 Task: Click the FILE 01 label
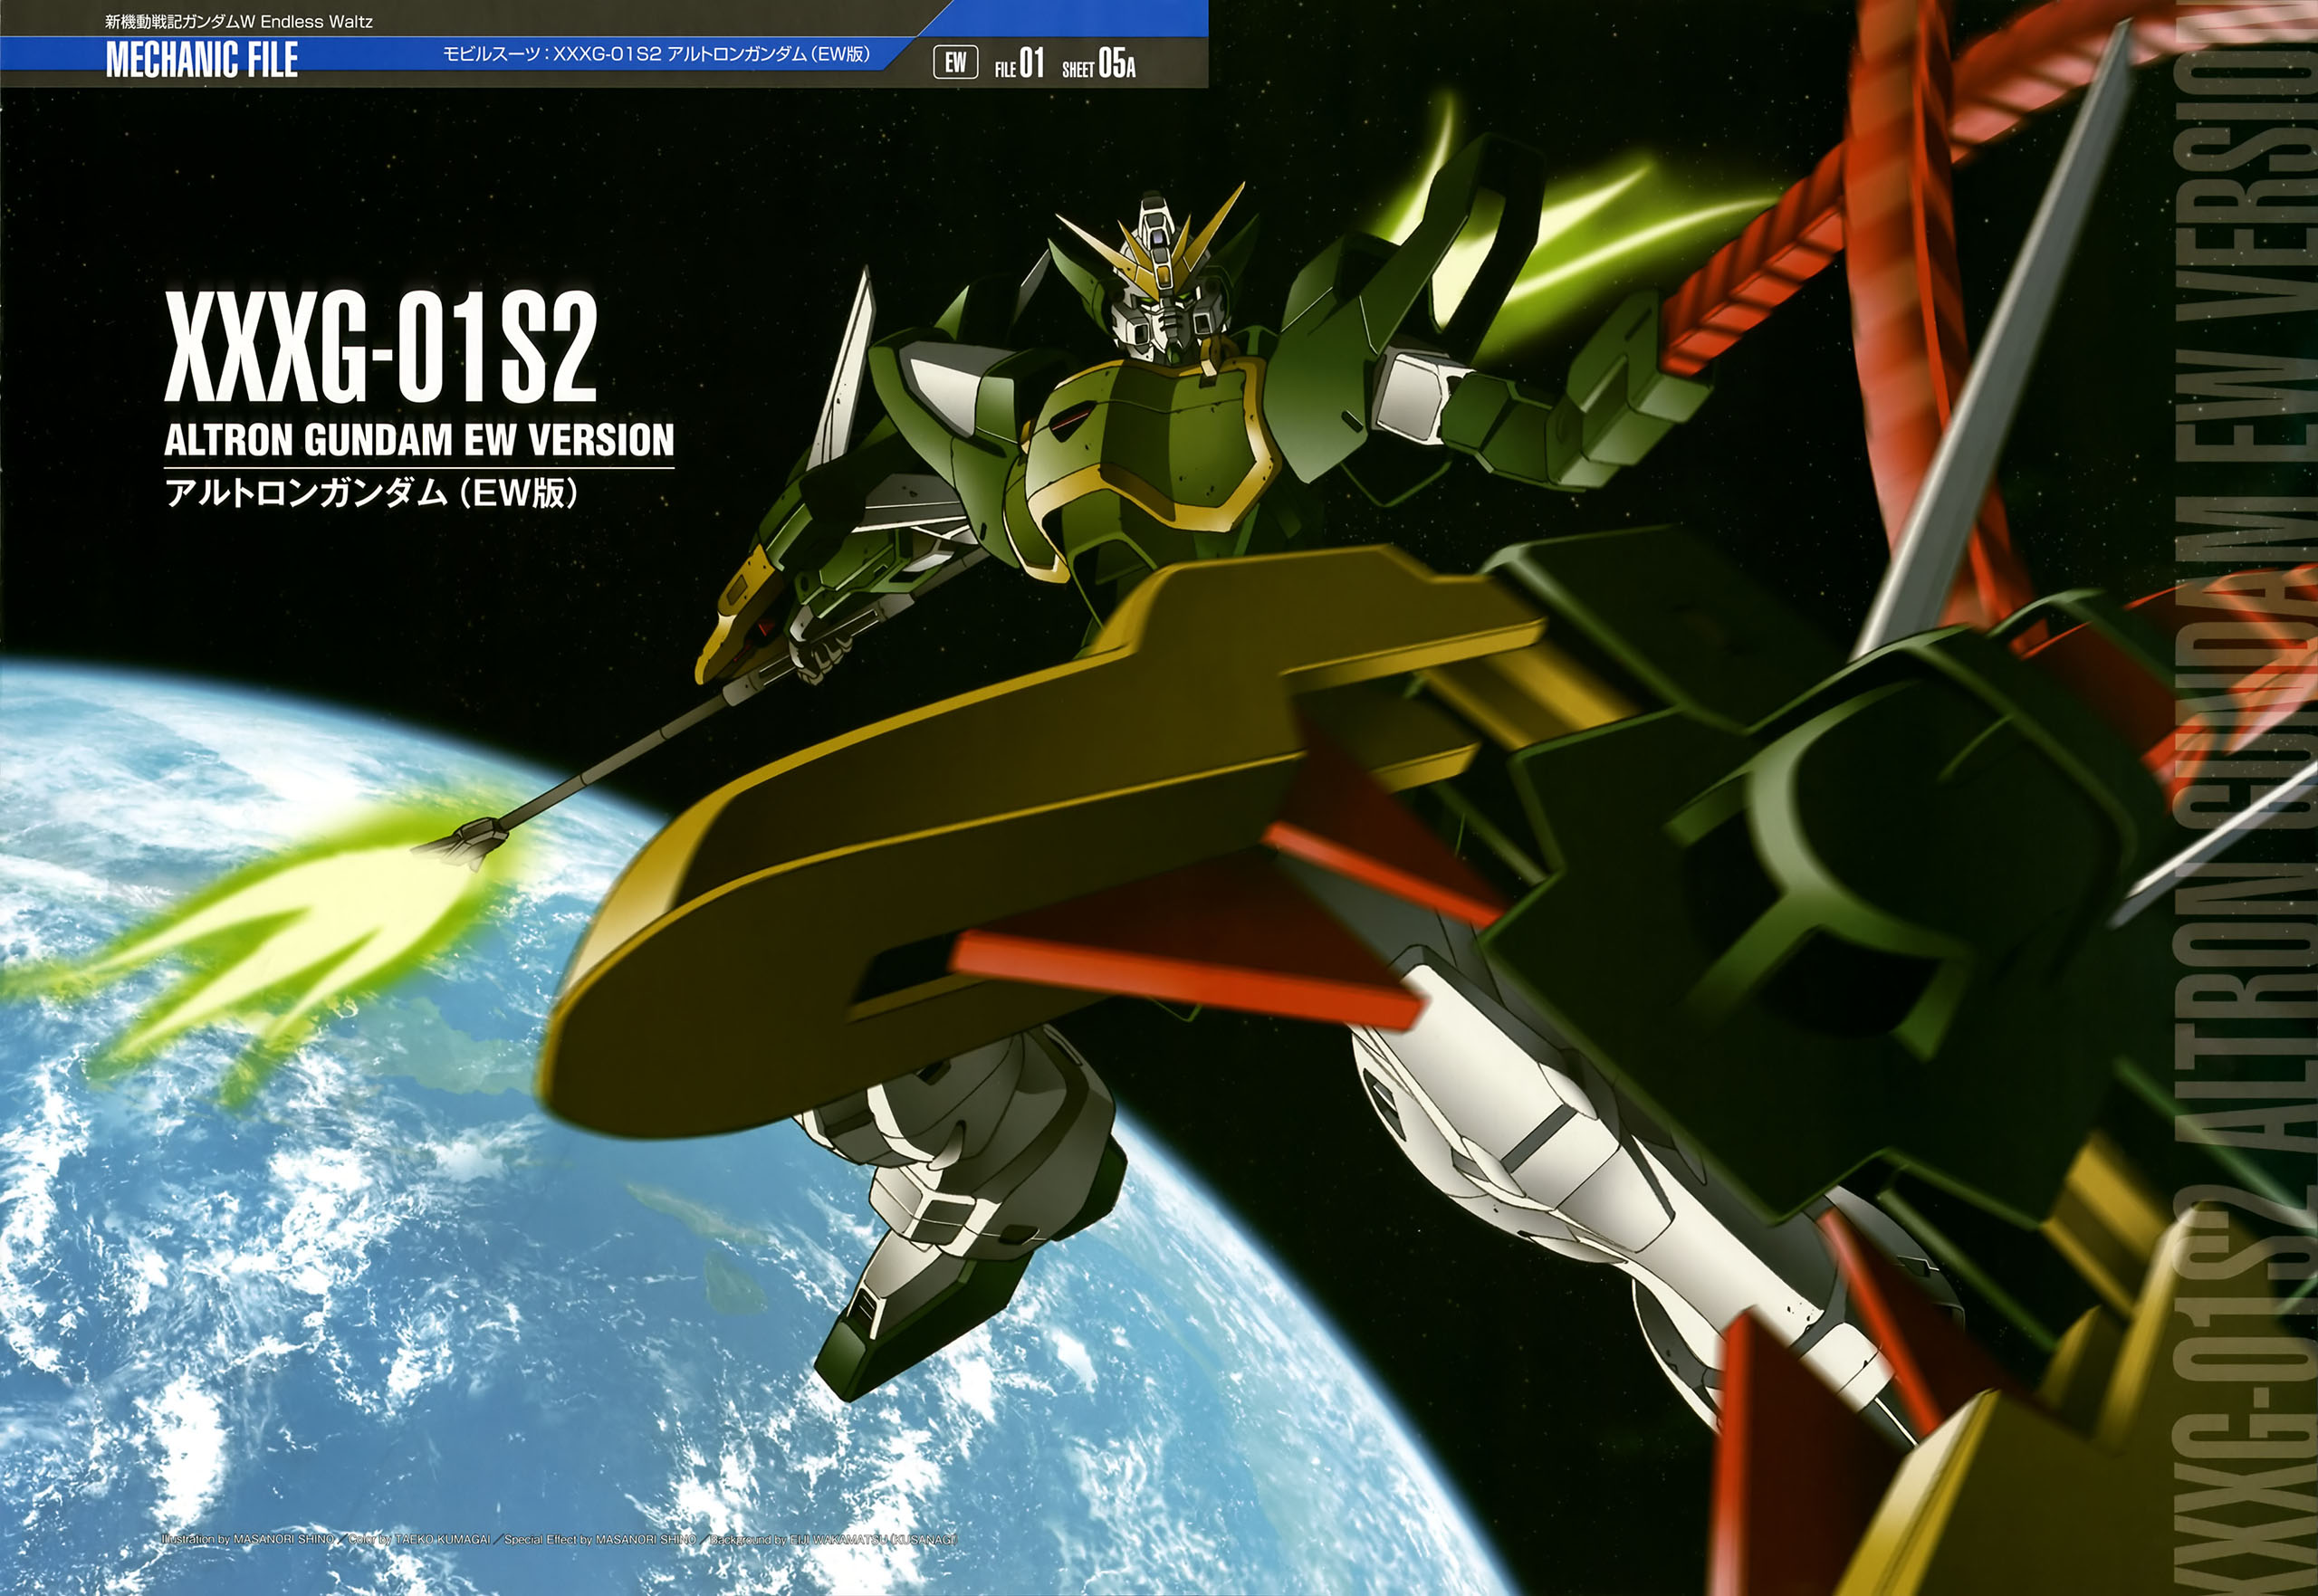1019,65
